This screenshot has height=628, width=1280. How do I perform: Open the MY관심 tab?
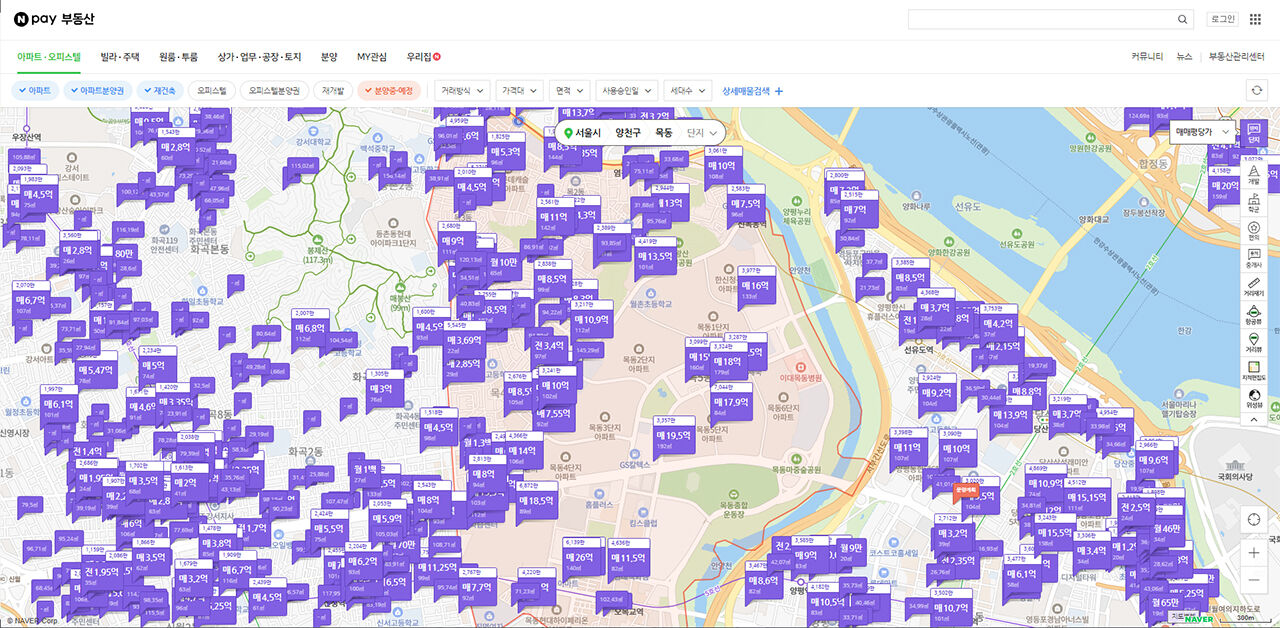[x=372, y=57]
